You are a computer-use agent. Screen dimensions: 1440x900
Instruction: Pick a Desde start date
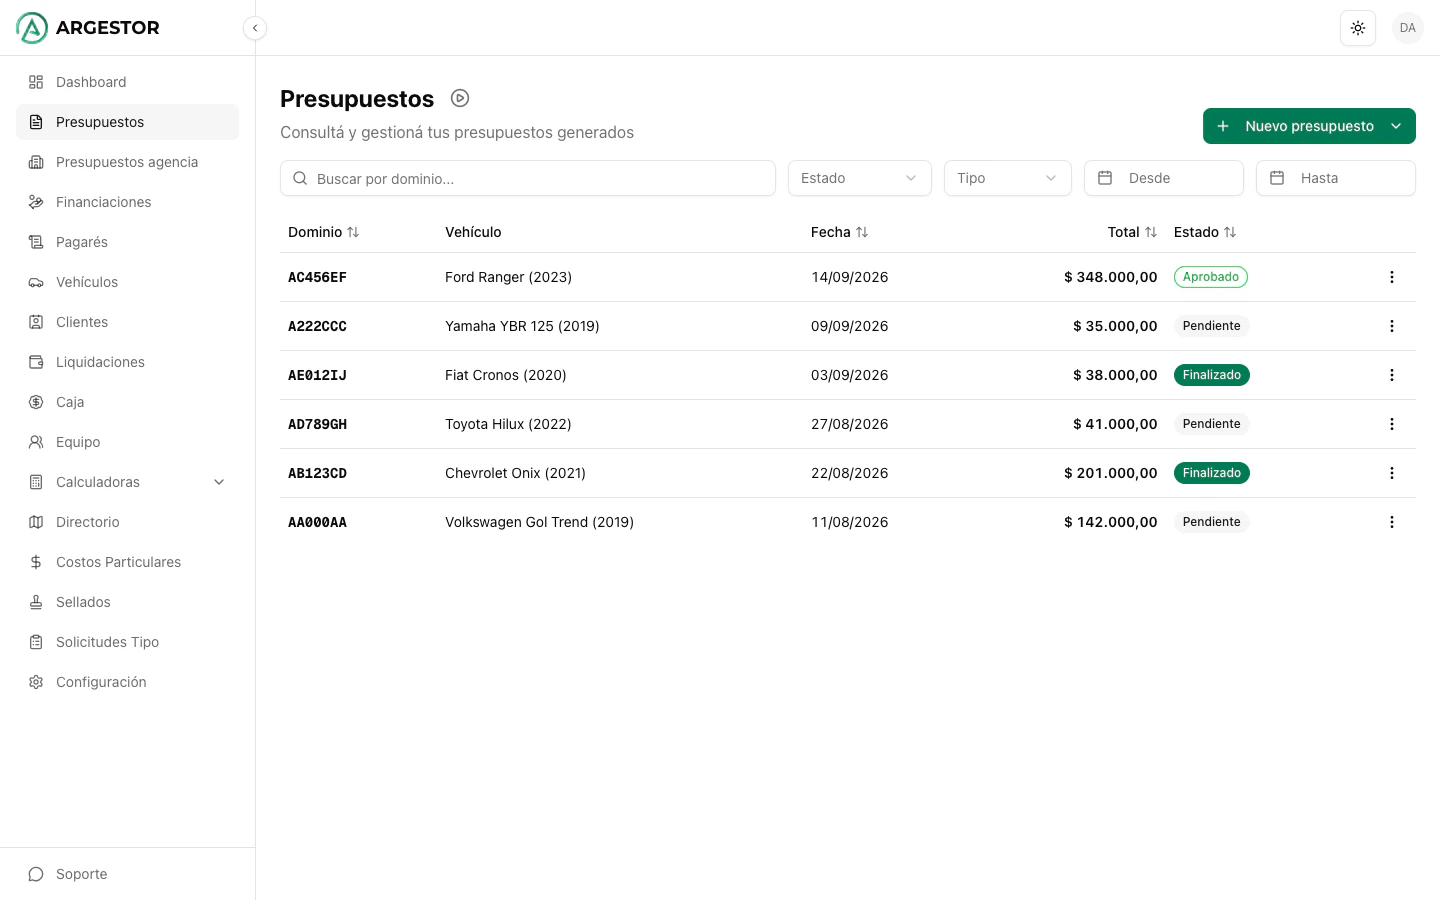(1164, 178)
